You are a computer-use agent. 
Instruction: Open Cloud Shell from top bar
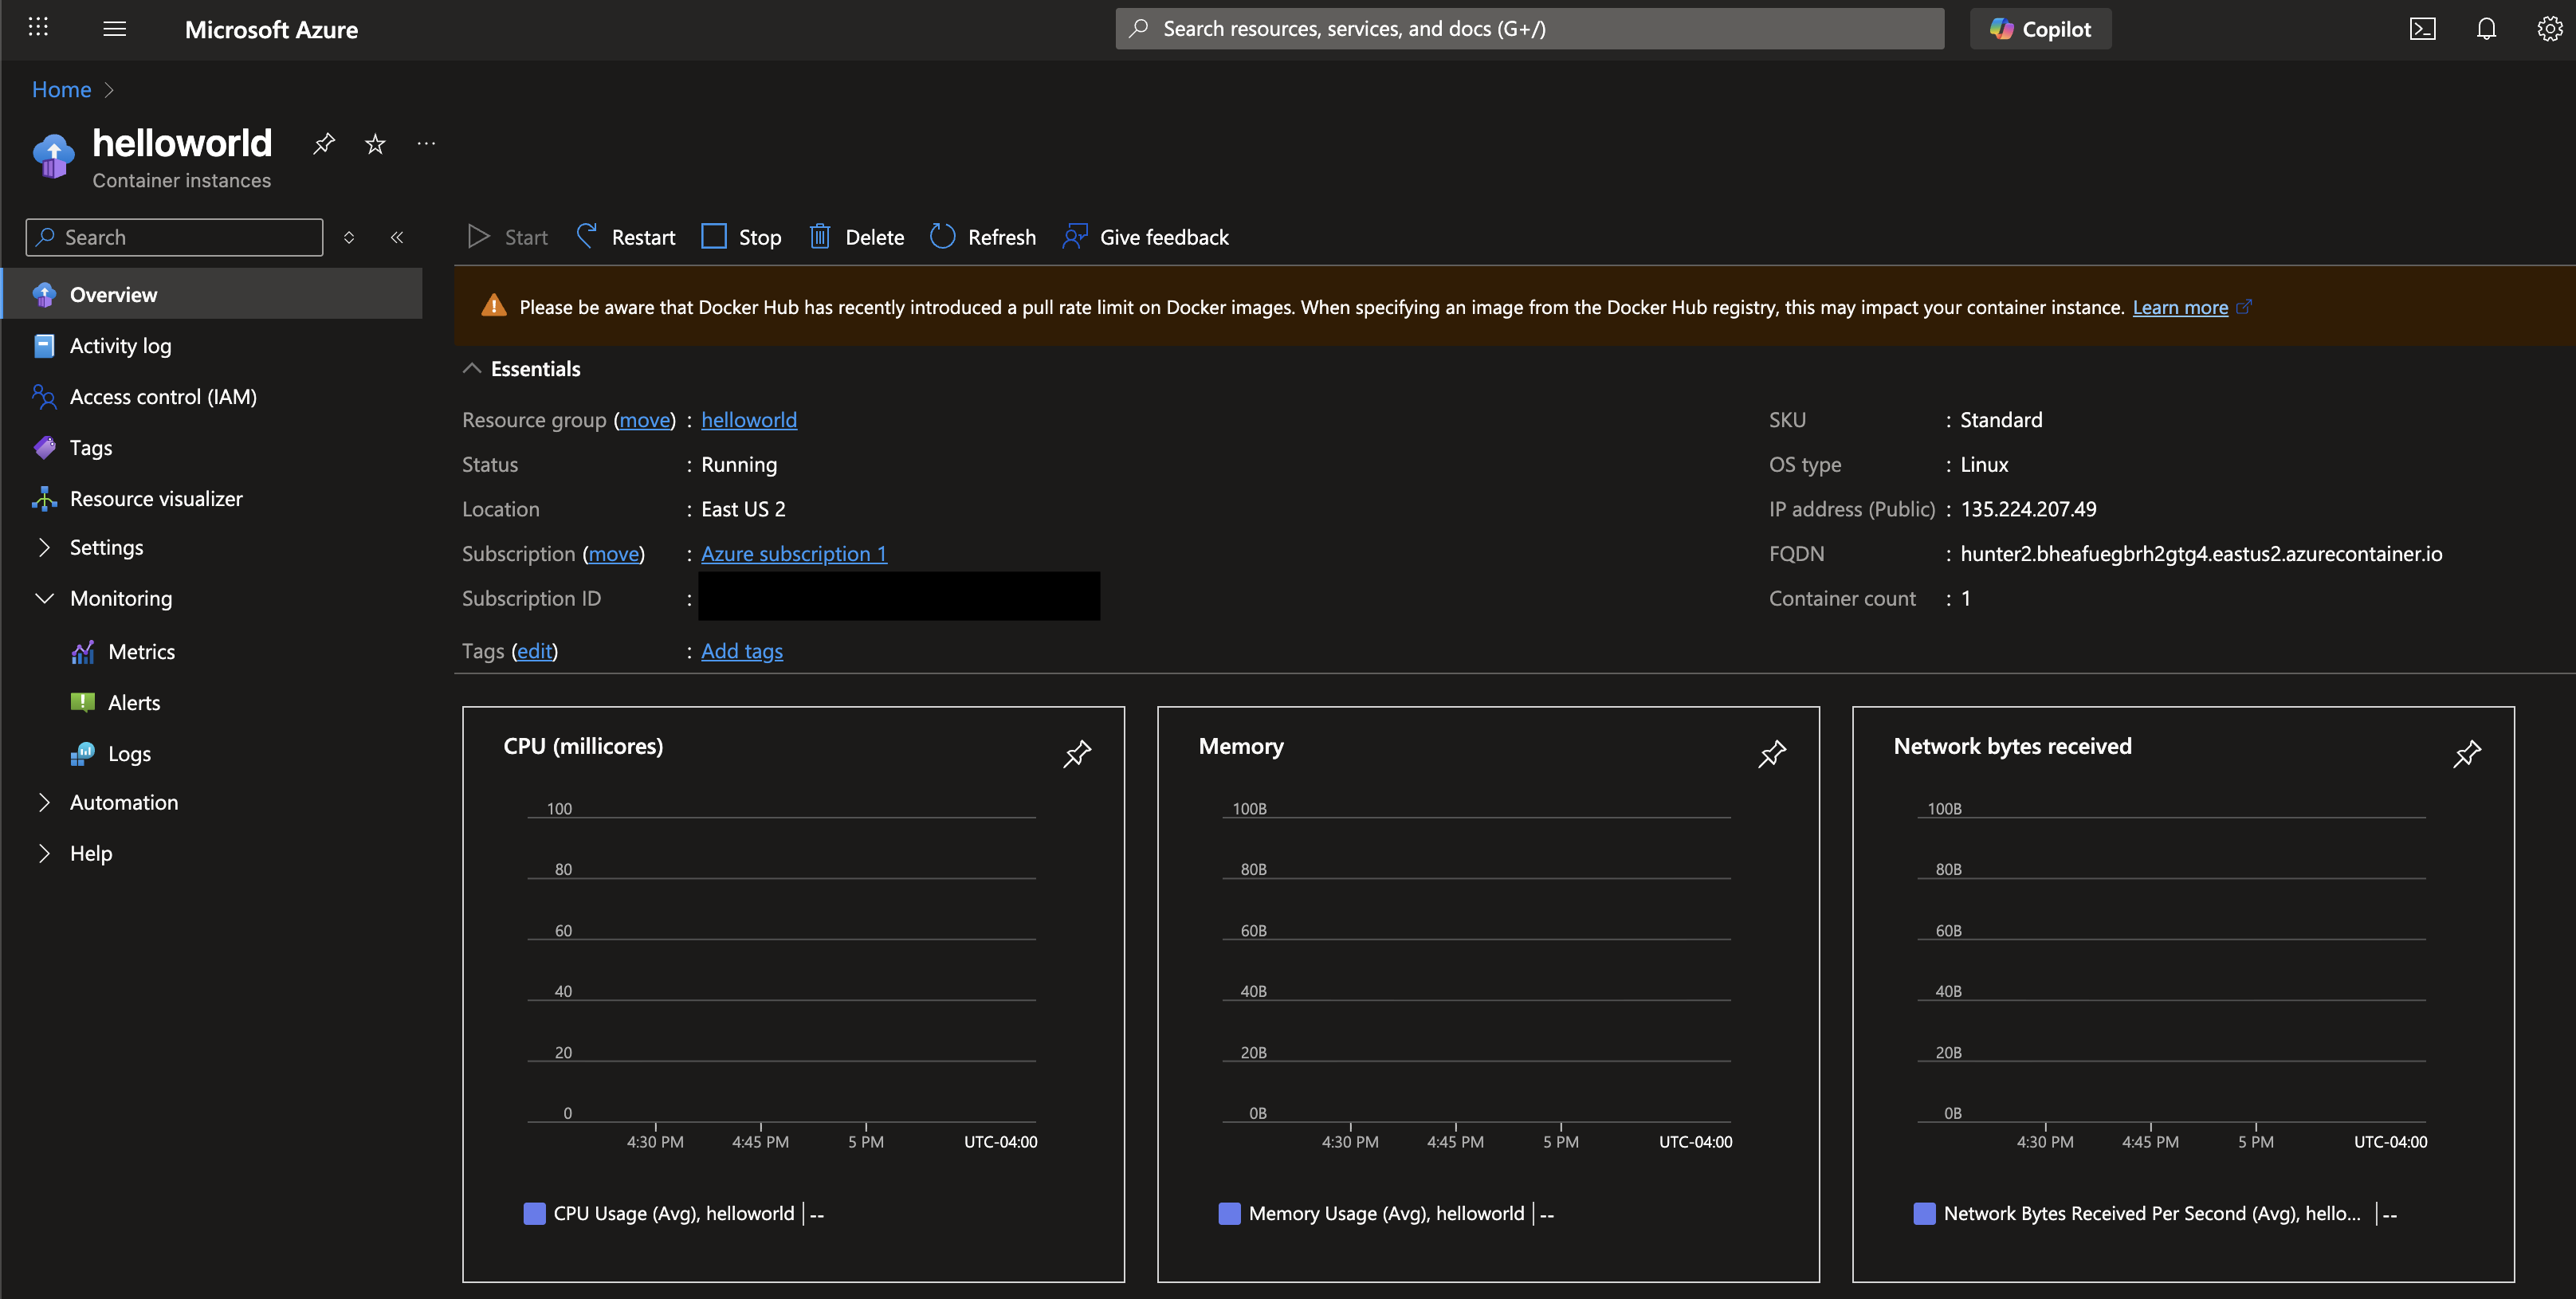point(2422,29)
